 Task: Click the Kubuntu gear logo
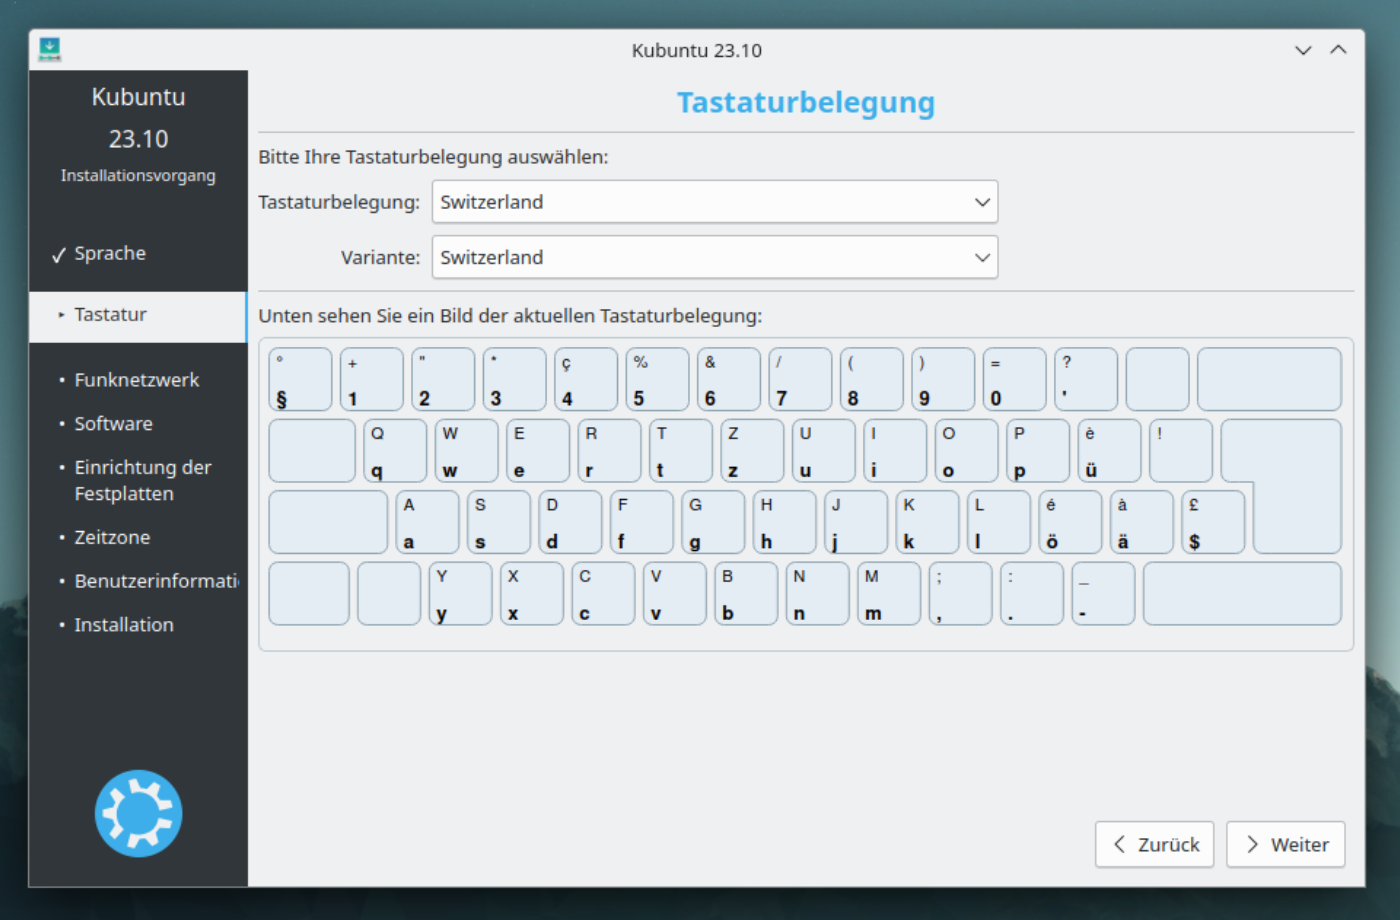[x=138, y=812]
